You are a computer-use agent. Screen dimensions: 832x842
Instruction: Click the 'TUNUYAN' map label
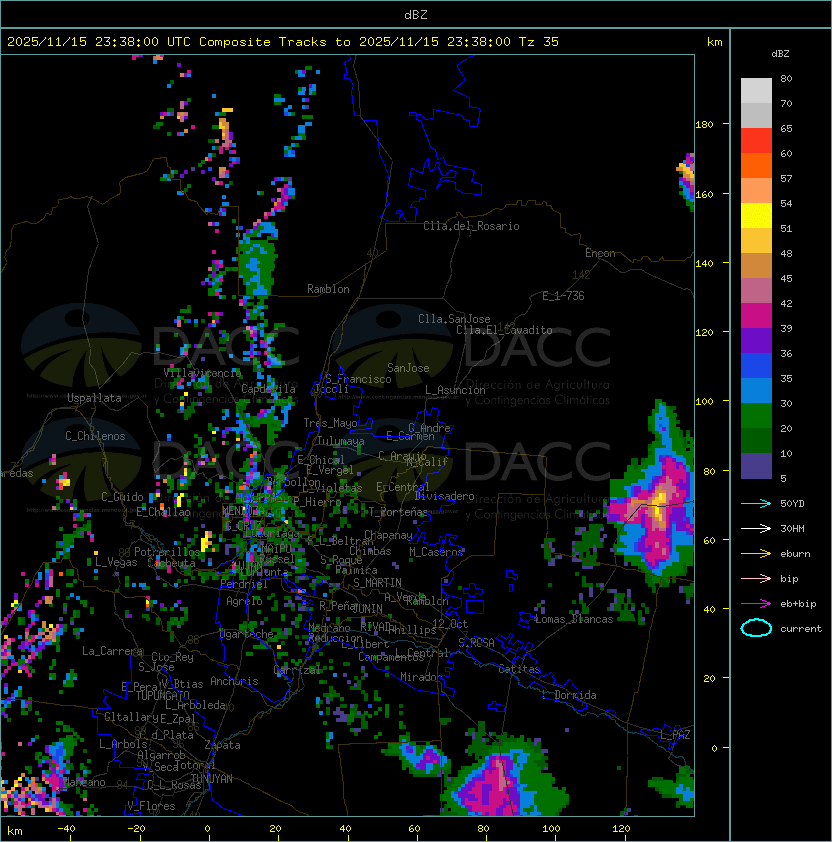coord(212,779)
